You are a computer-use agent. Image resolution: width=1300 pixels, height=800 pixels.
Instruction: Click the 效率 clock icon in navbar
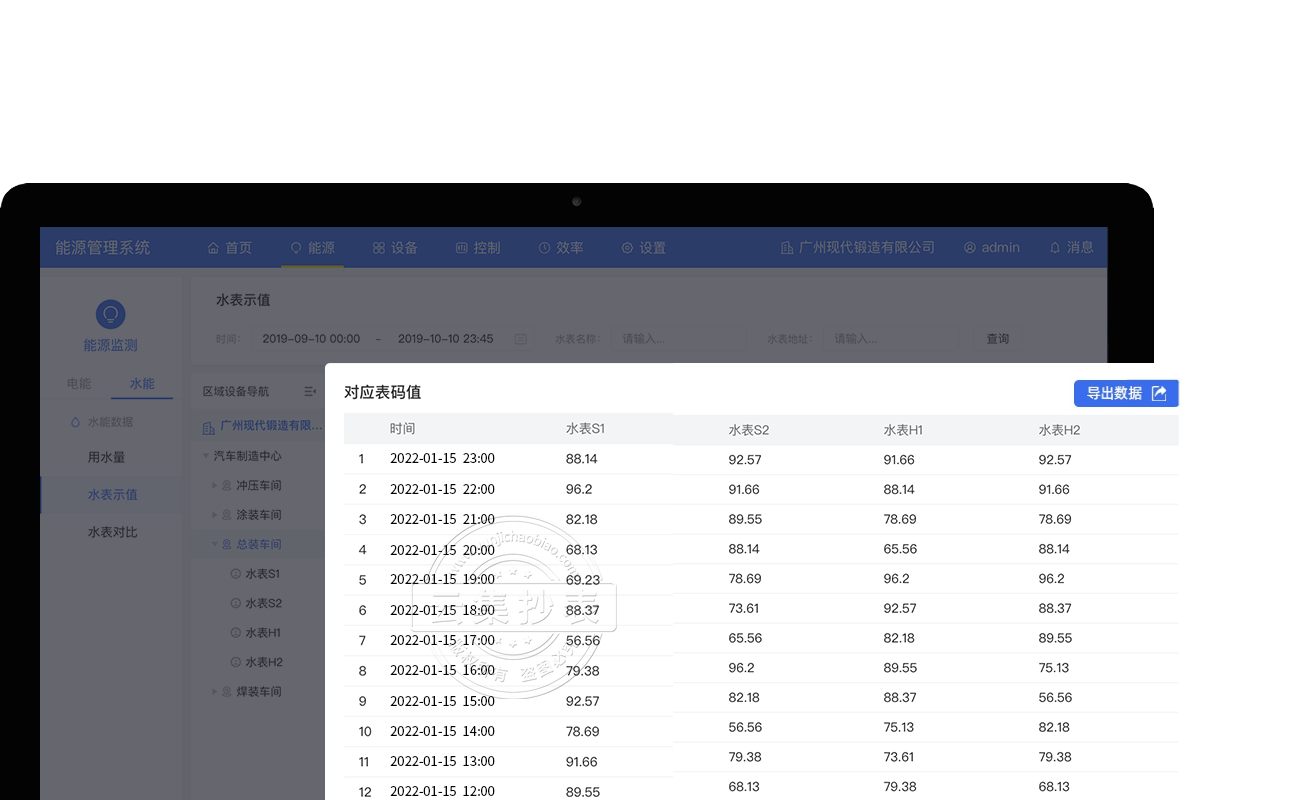(x=545, y=248)
